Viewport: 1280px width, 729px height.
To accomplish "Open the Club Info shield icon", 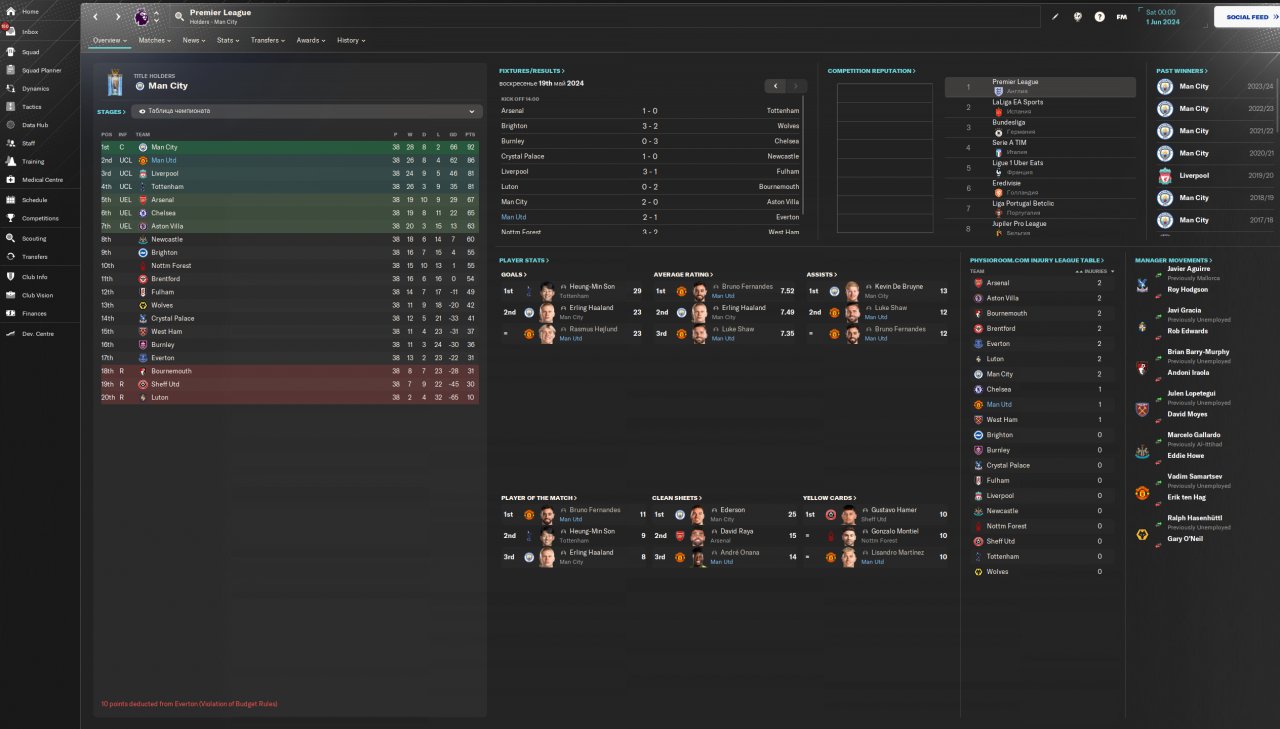I will (x=10, y=277).
